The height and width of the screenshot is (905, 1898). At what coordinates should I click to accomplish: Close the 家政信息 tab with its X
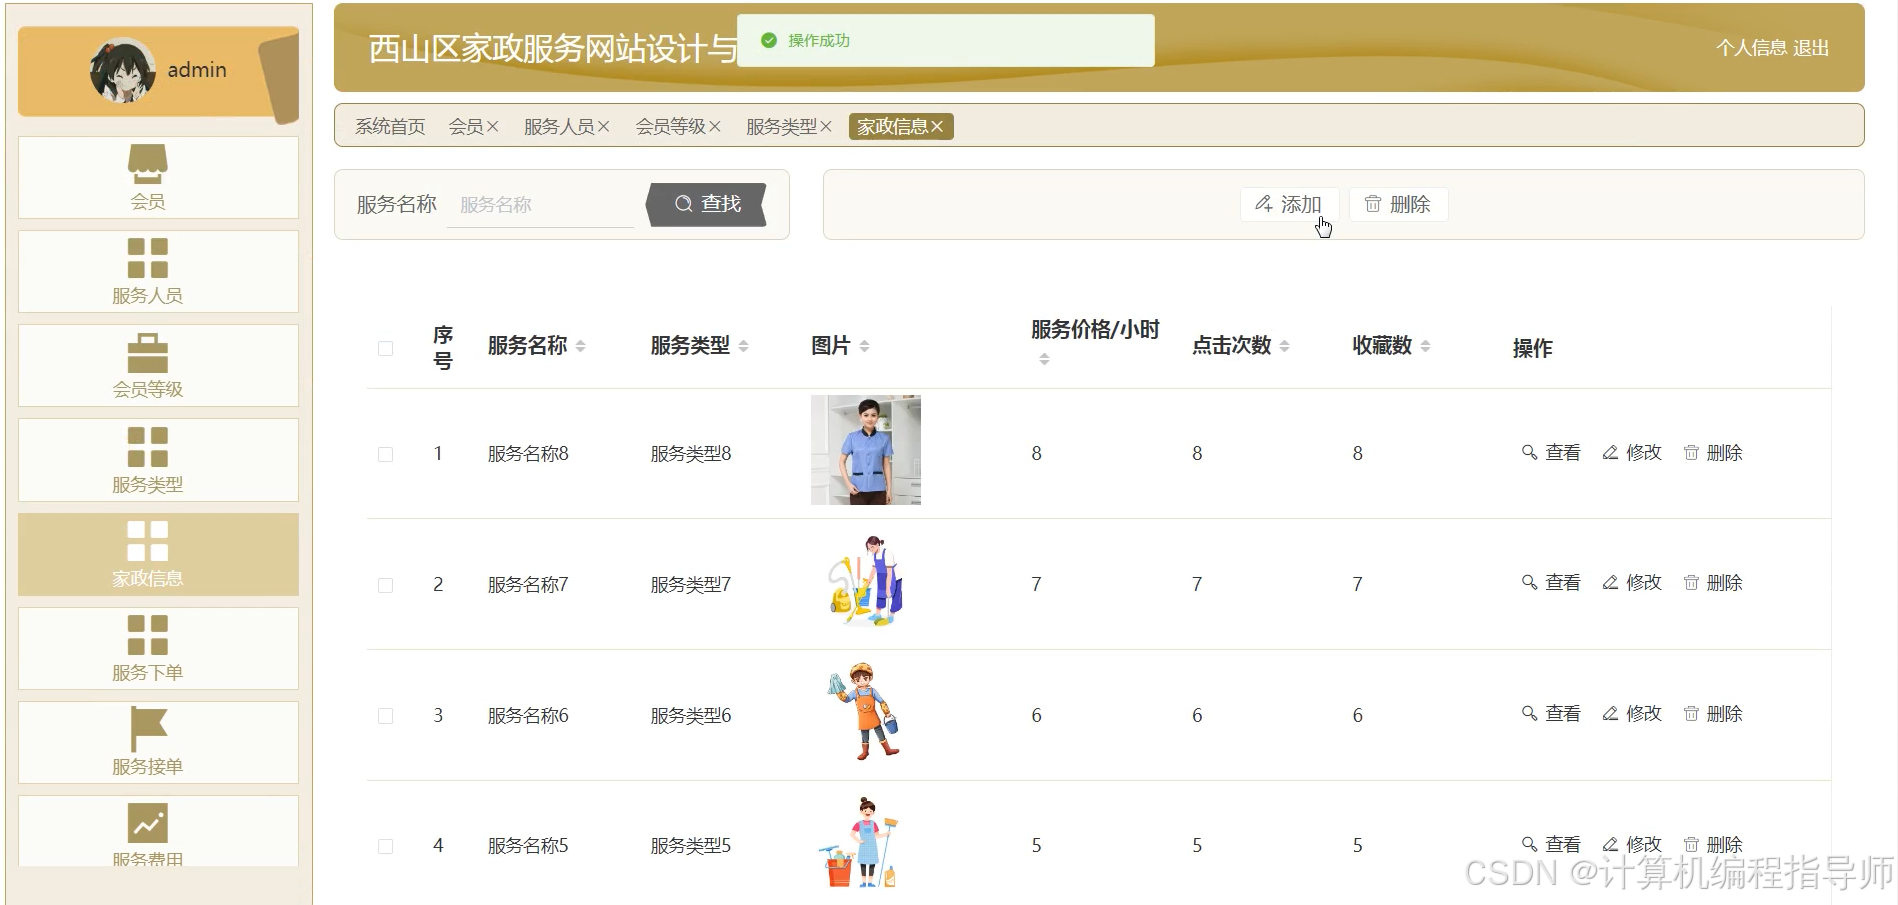(x=937, y=127)
